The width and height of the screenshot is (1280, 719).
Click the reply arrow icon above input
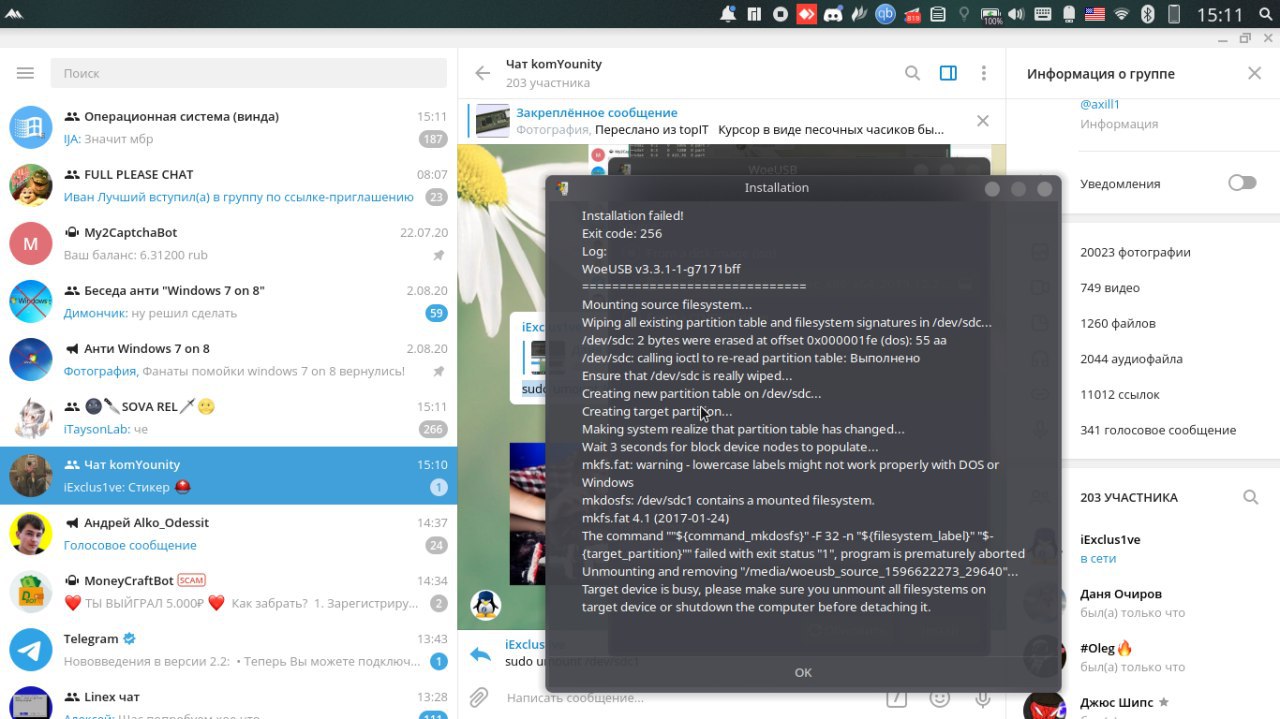(480, 654)
